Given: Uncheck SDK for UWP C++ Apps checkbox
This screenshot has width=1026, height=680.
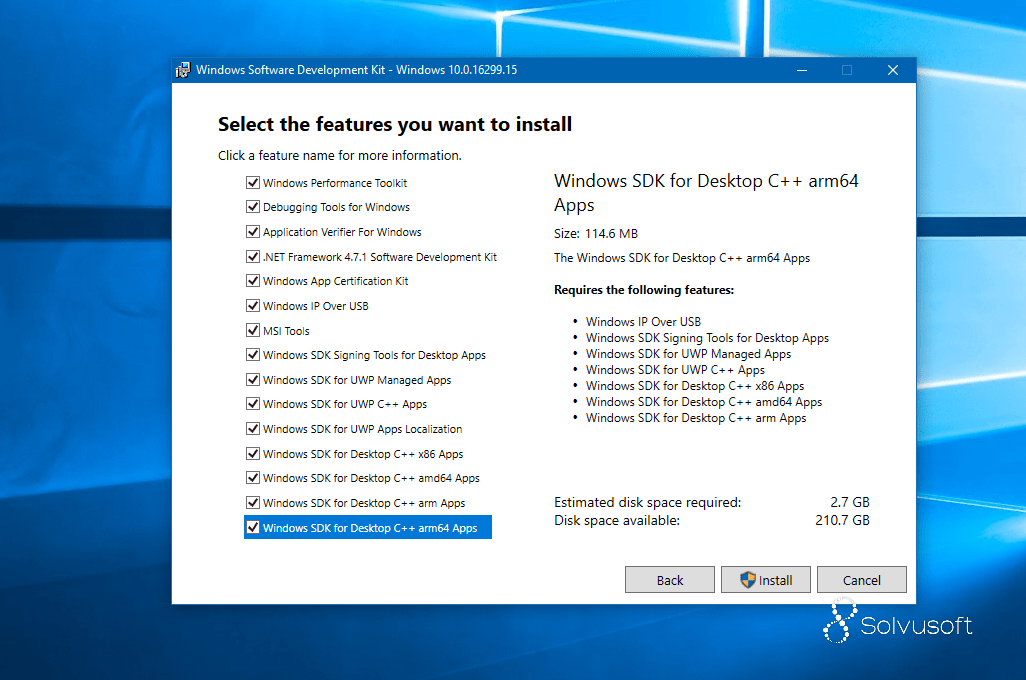Looking at the screenshot, I should tap(253, 404).
